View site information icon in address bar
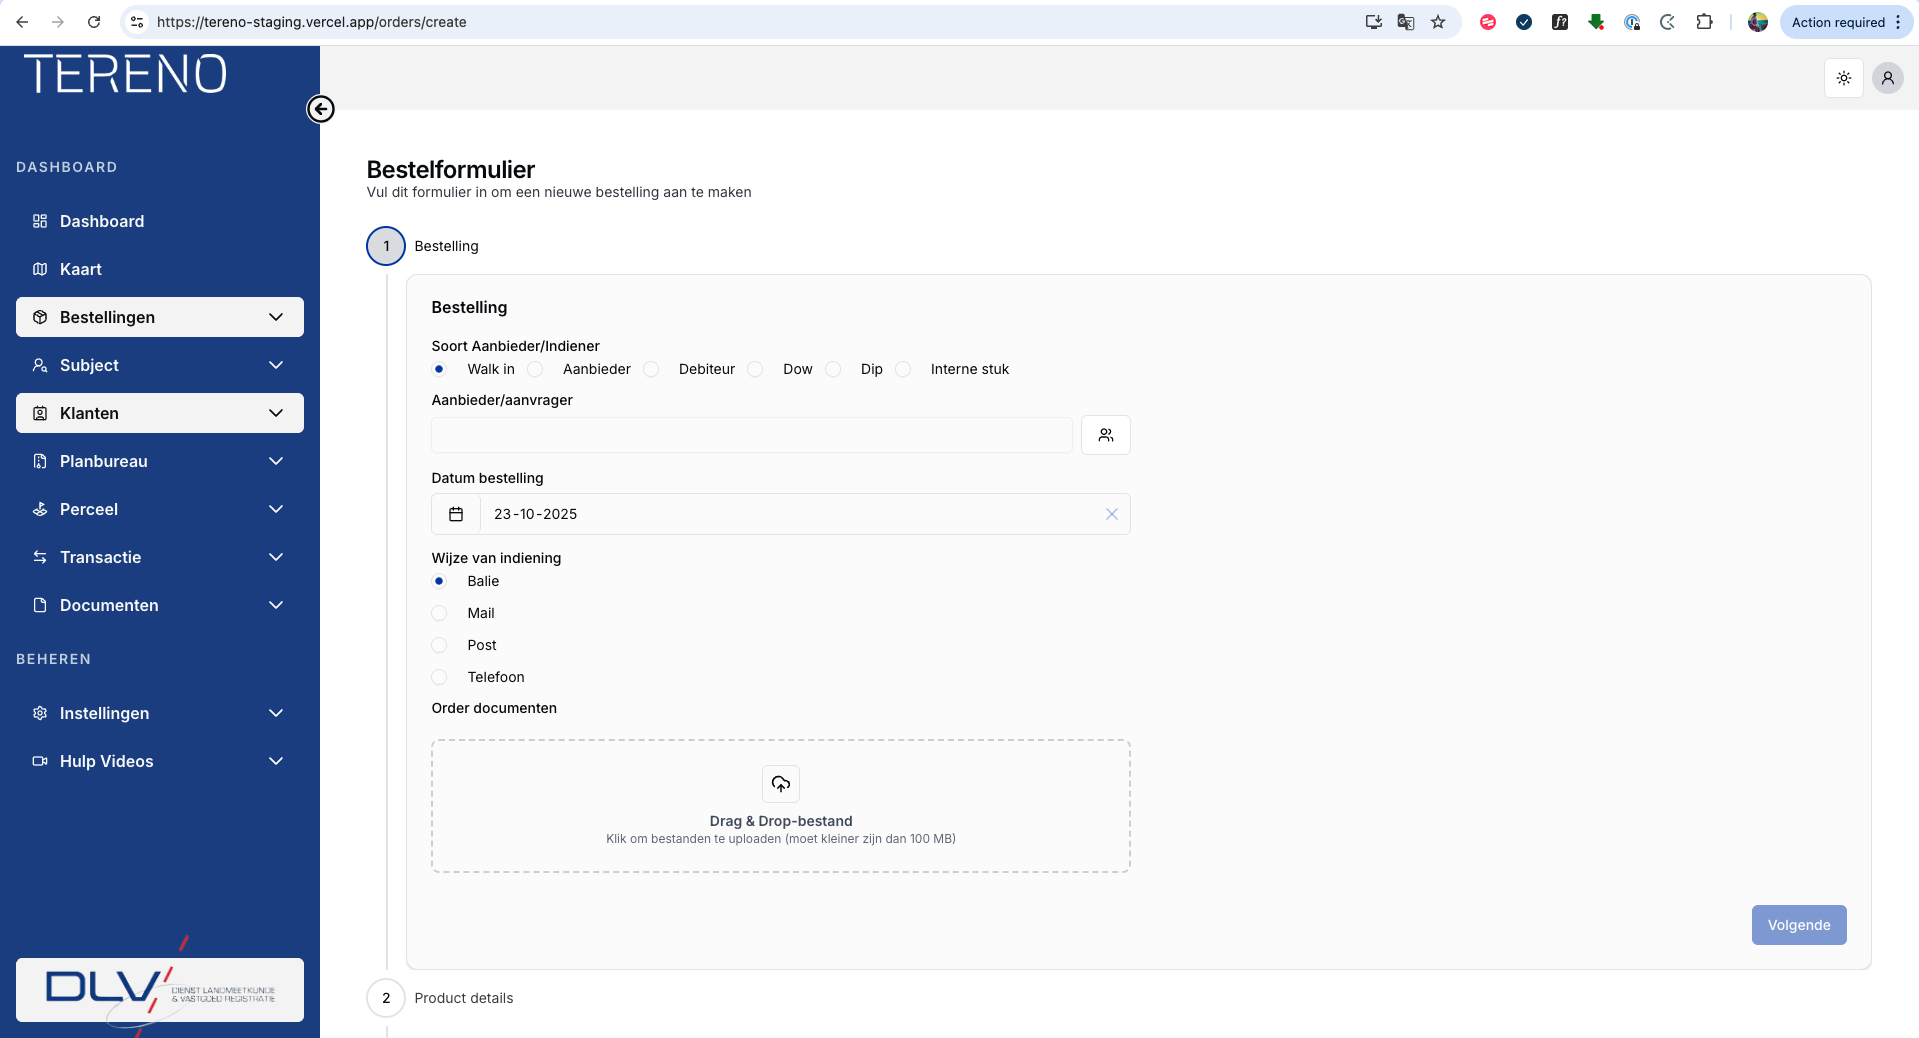 click(138, 22)
